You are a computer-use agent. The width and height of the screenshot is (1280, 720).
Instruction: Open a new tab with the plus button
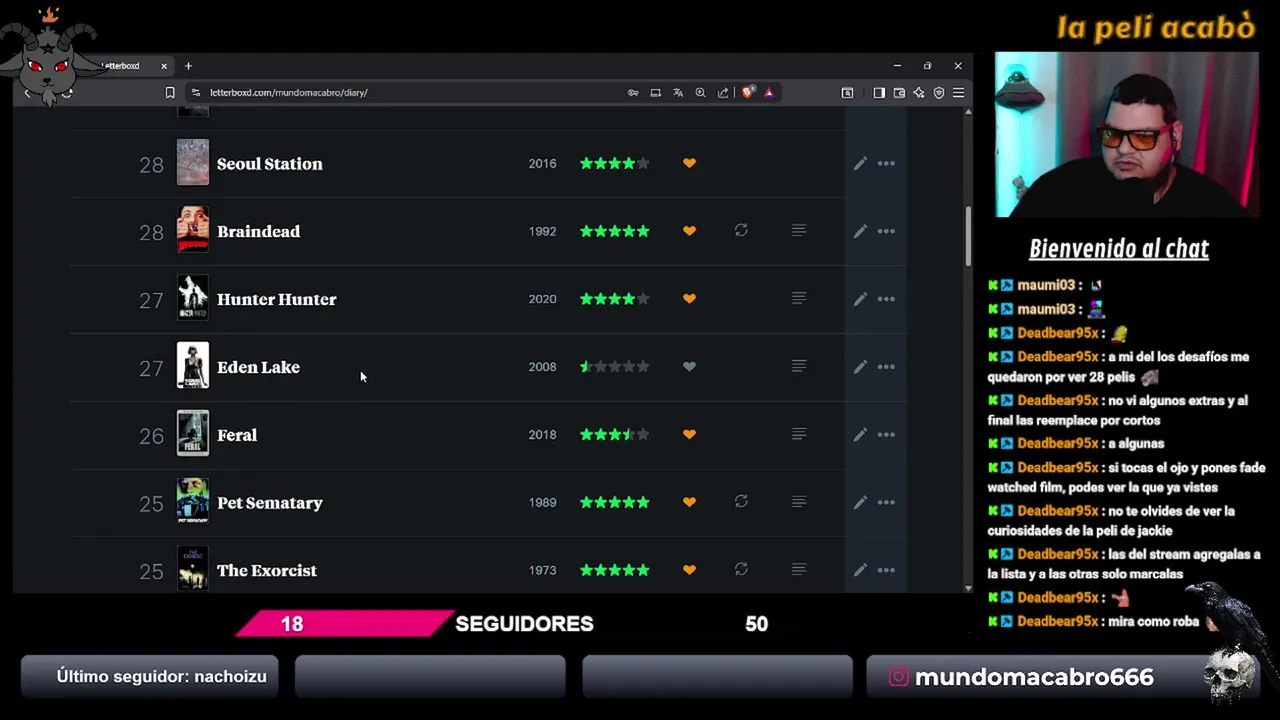click(188, 66)
